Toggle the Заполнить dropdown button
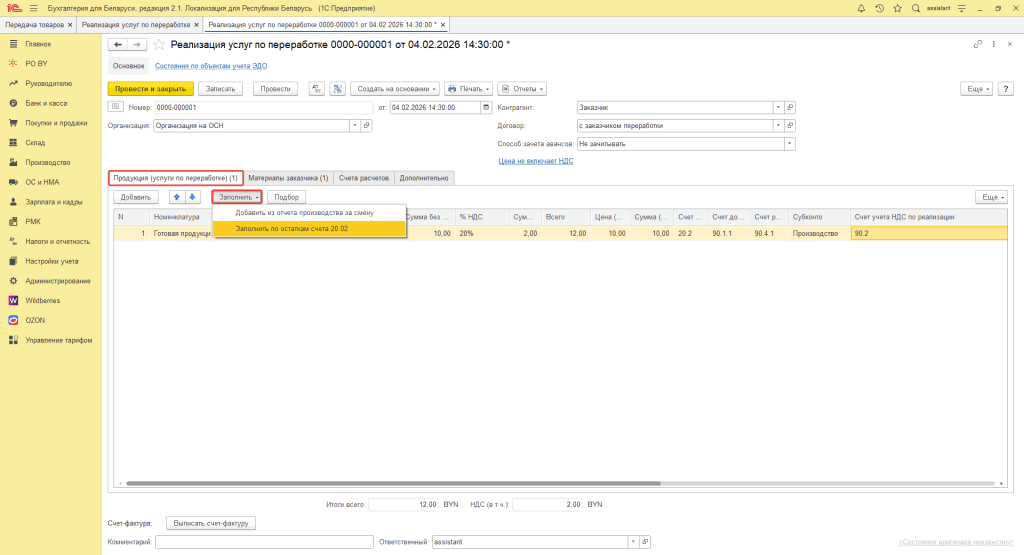 238,197
